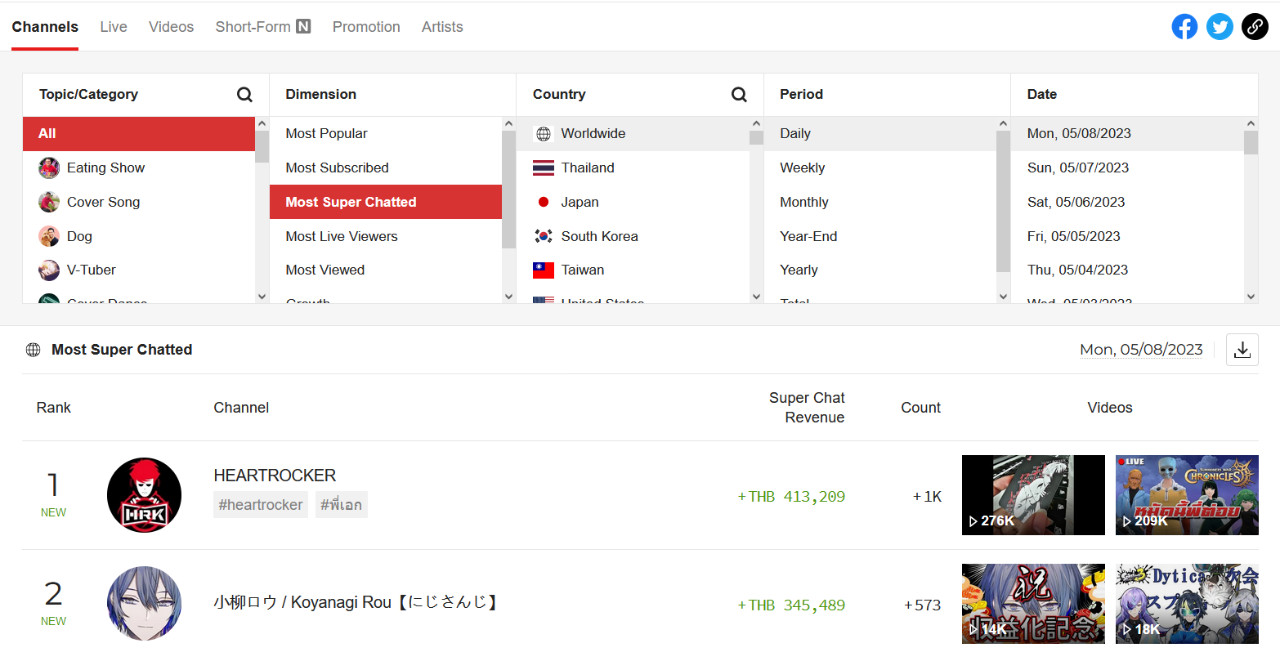Viewport: 1280px width, 670px height.
Task: Select Weekly period
Action: coord(880,168)
